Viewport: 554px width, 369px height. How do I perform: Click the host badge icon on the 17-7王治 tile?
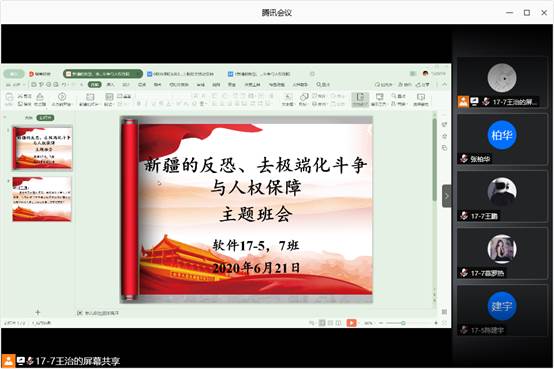coord(463,102)
